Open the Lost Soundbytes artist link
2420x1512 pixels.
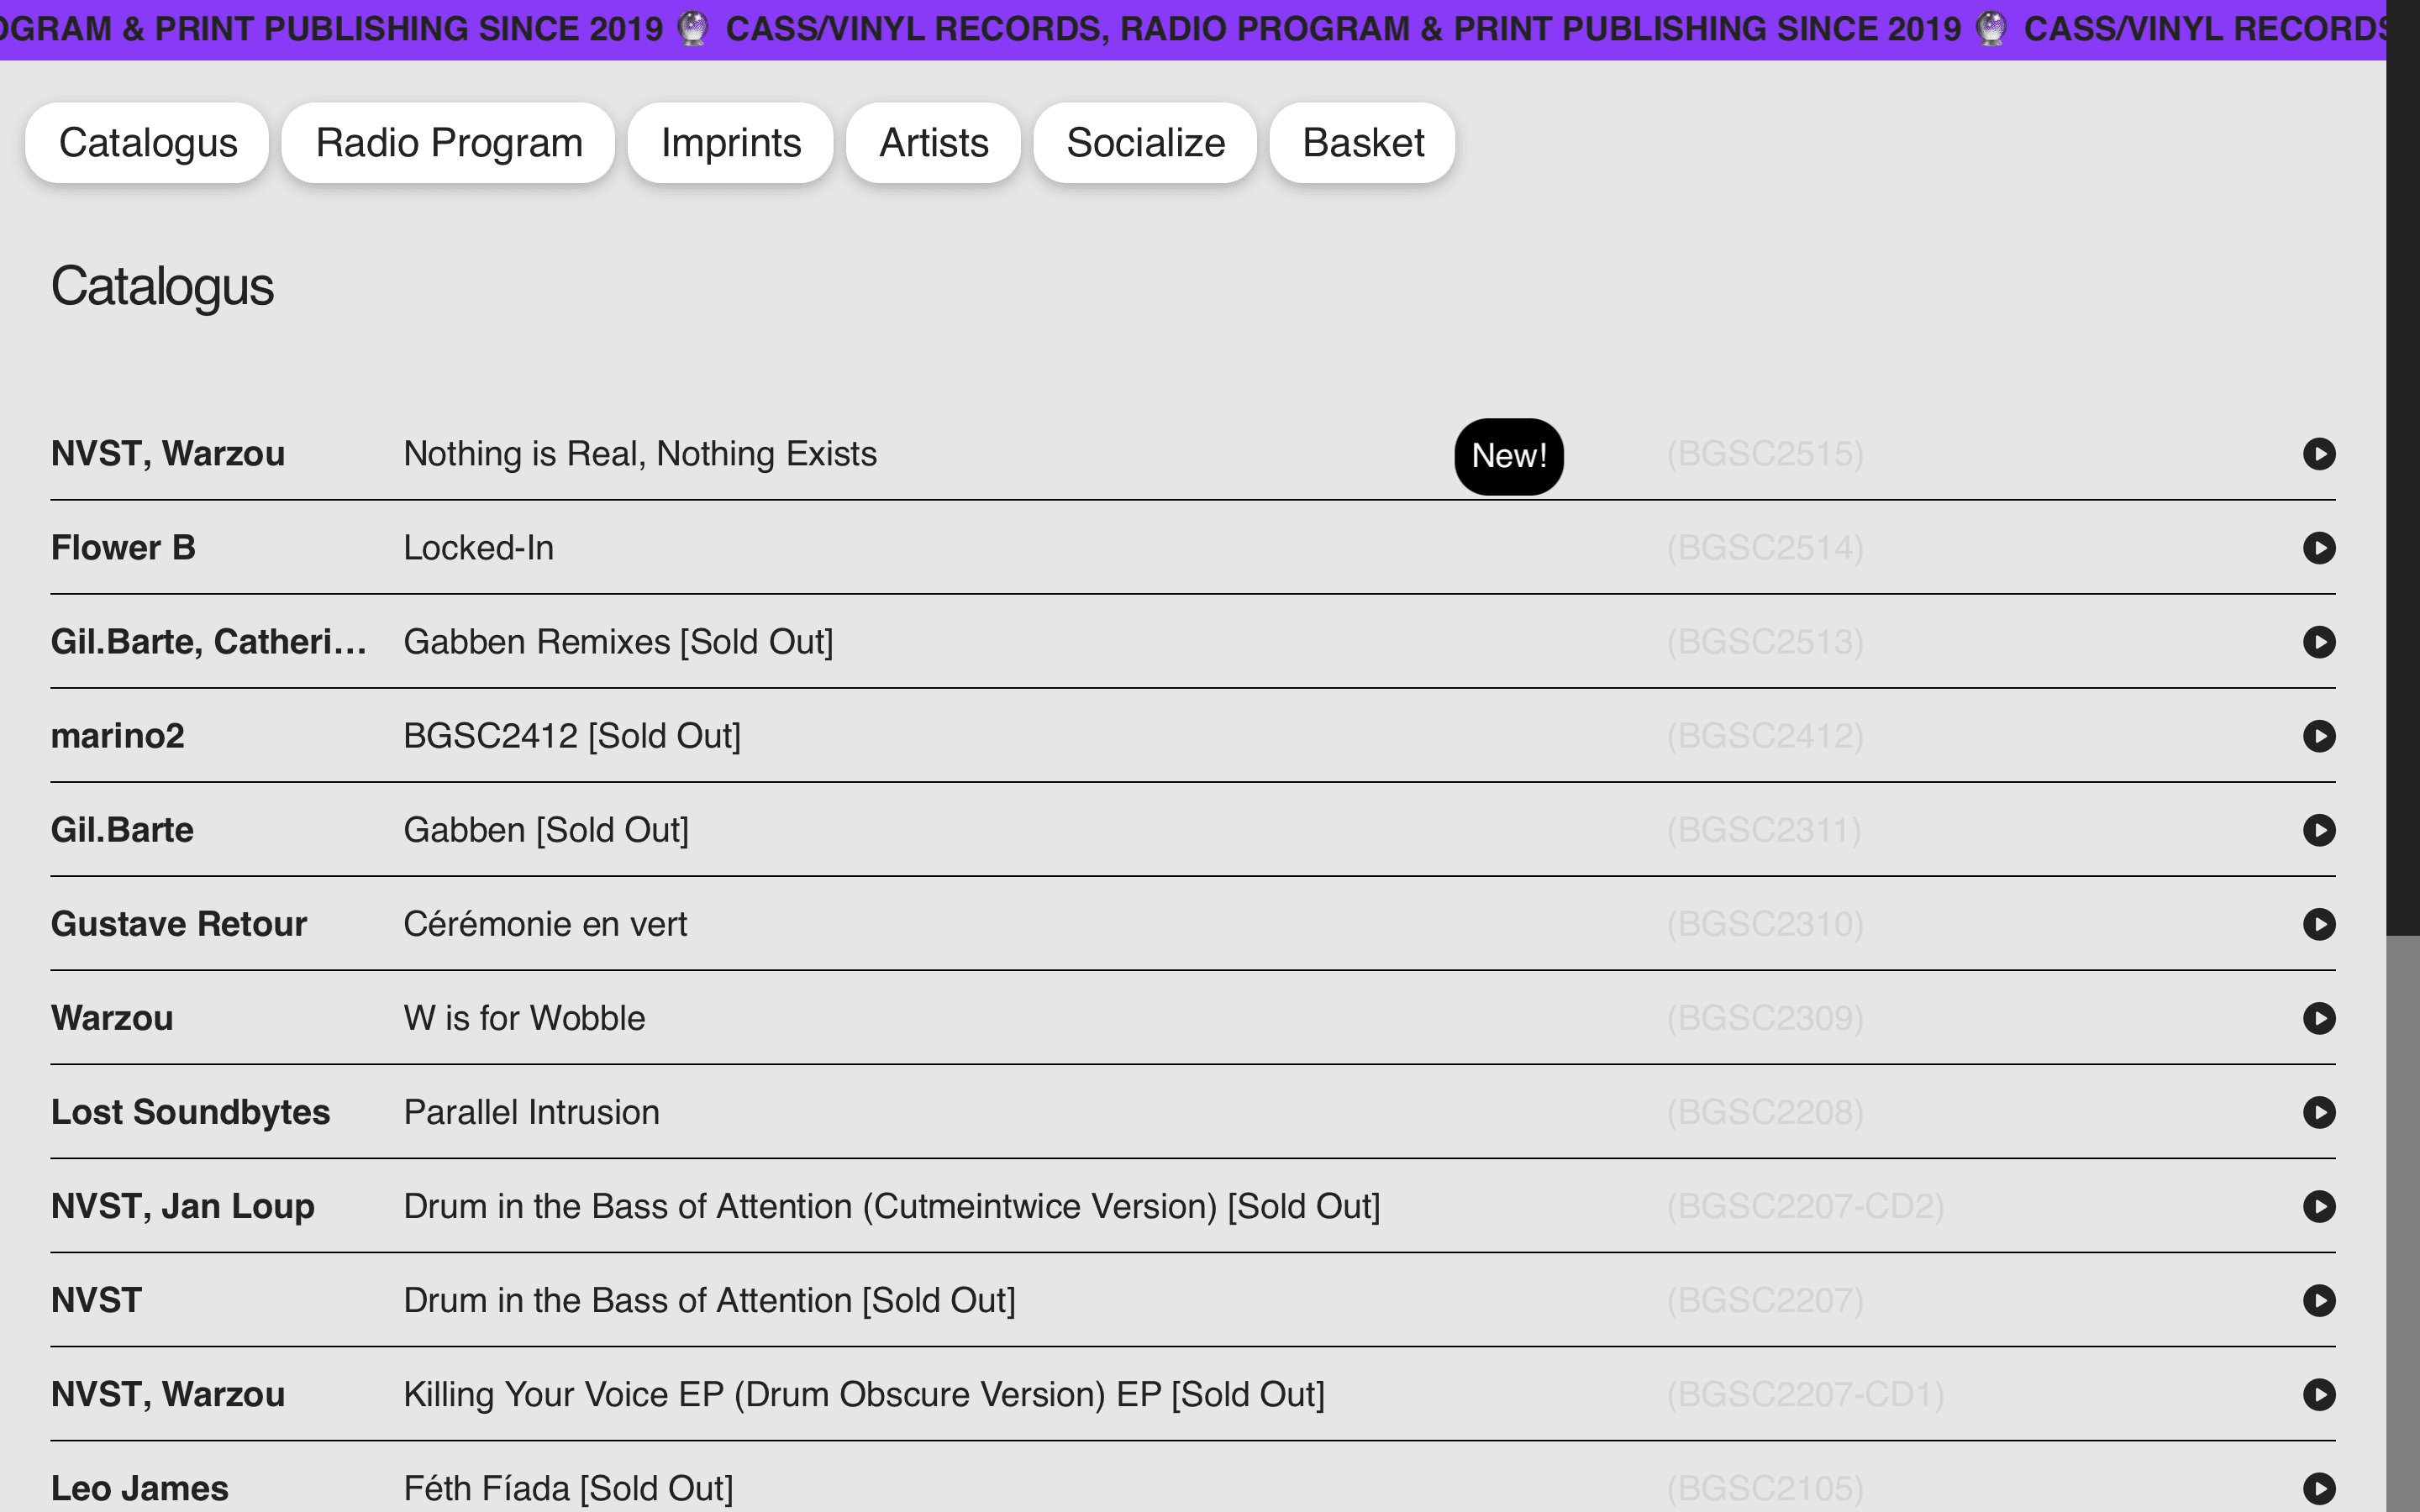(190, 1112)
